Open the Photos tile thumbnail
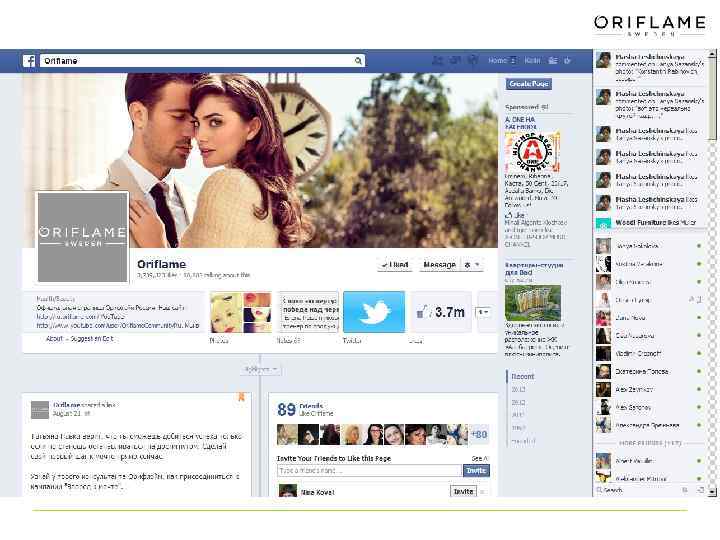This screenshot has width=720, height=540. pyautogui.click(x=241, y=312)
